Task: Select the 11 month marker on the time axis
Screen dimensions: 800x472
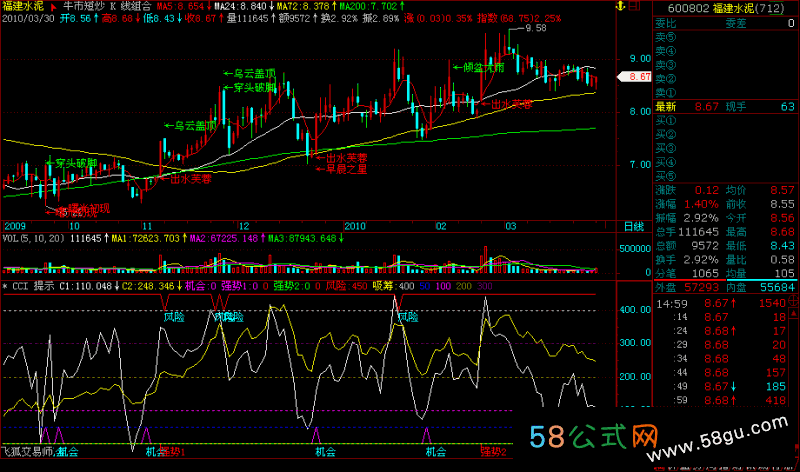Action: [x=147, y=227]
